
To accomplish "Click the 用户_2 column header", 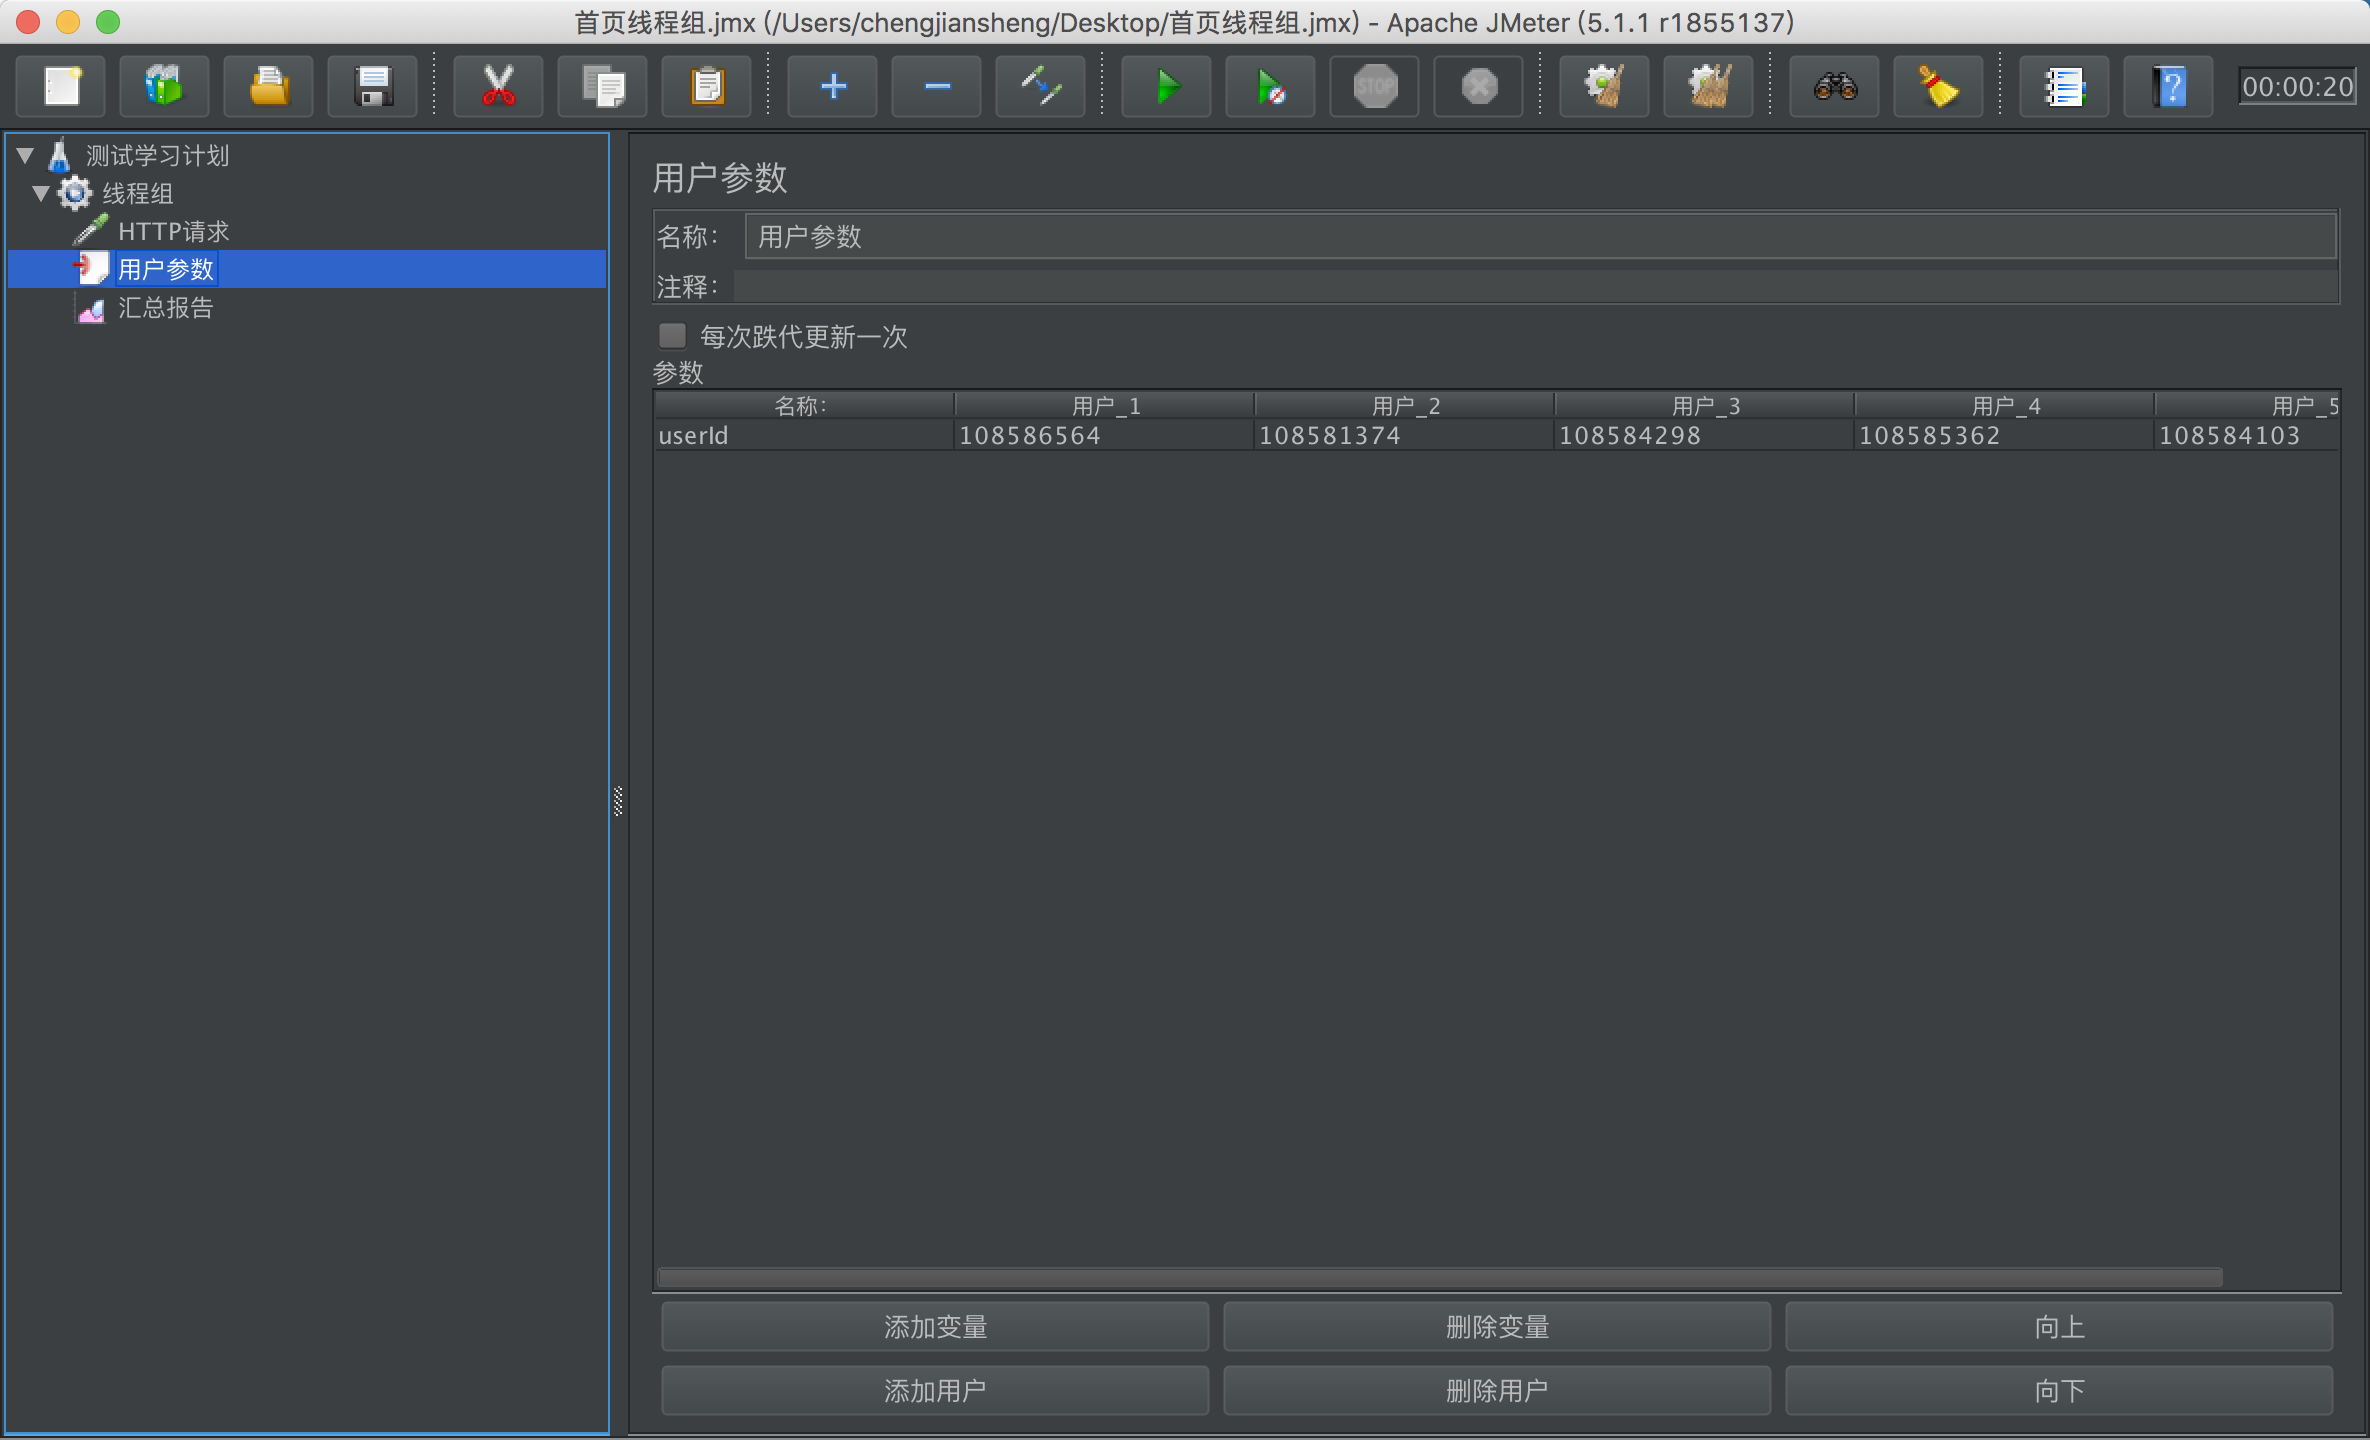I will point(1404,405).
